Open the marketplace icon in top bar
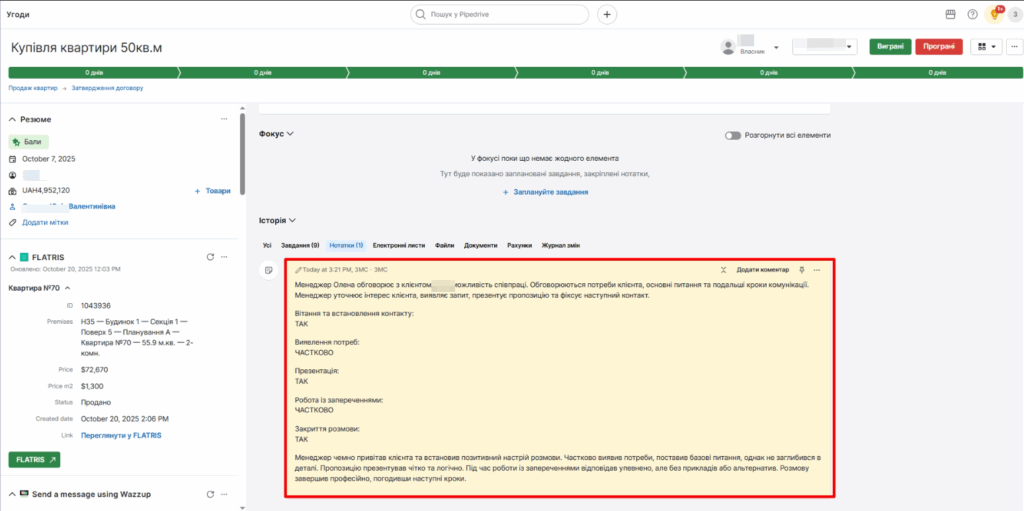 pyautogui.click(x=951, y=14)
